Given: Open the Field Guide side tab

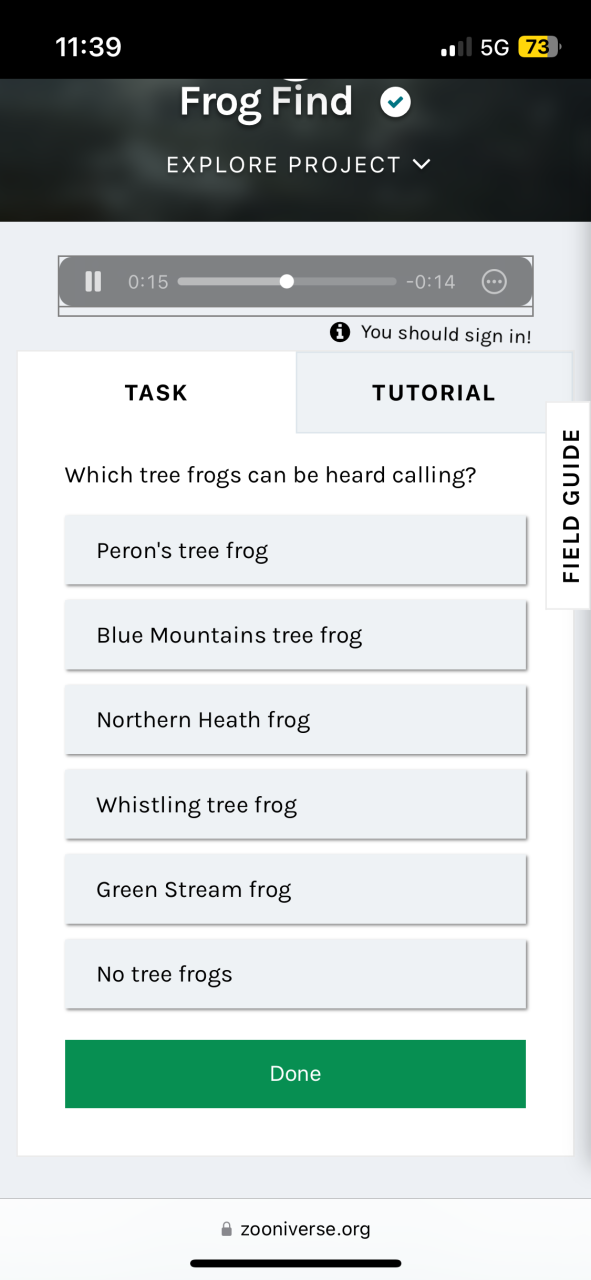Looking at the screenshot, I should 569,505.
